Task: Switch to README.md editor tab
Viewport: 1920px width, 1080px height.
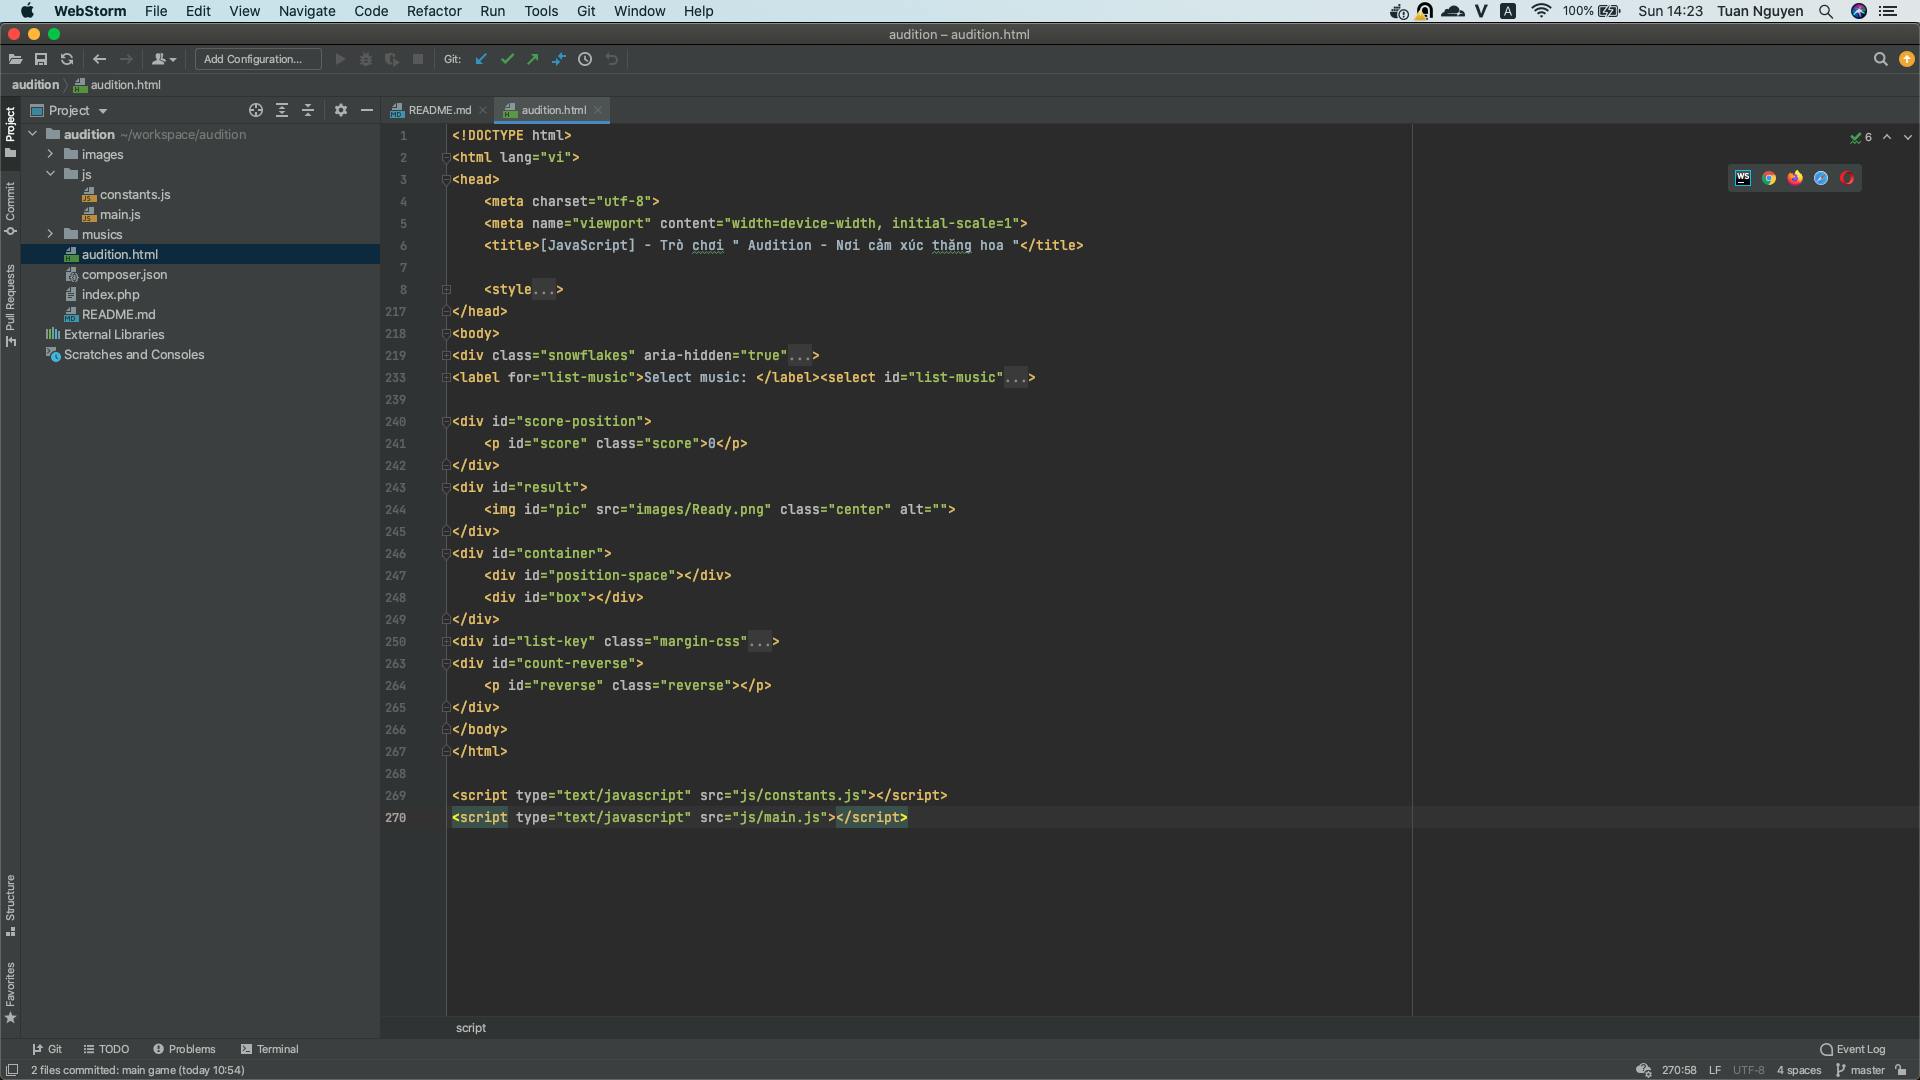Action: tap(439, 110)
